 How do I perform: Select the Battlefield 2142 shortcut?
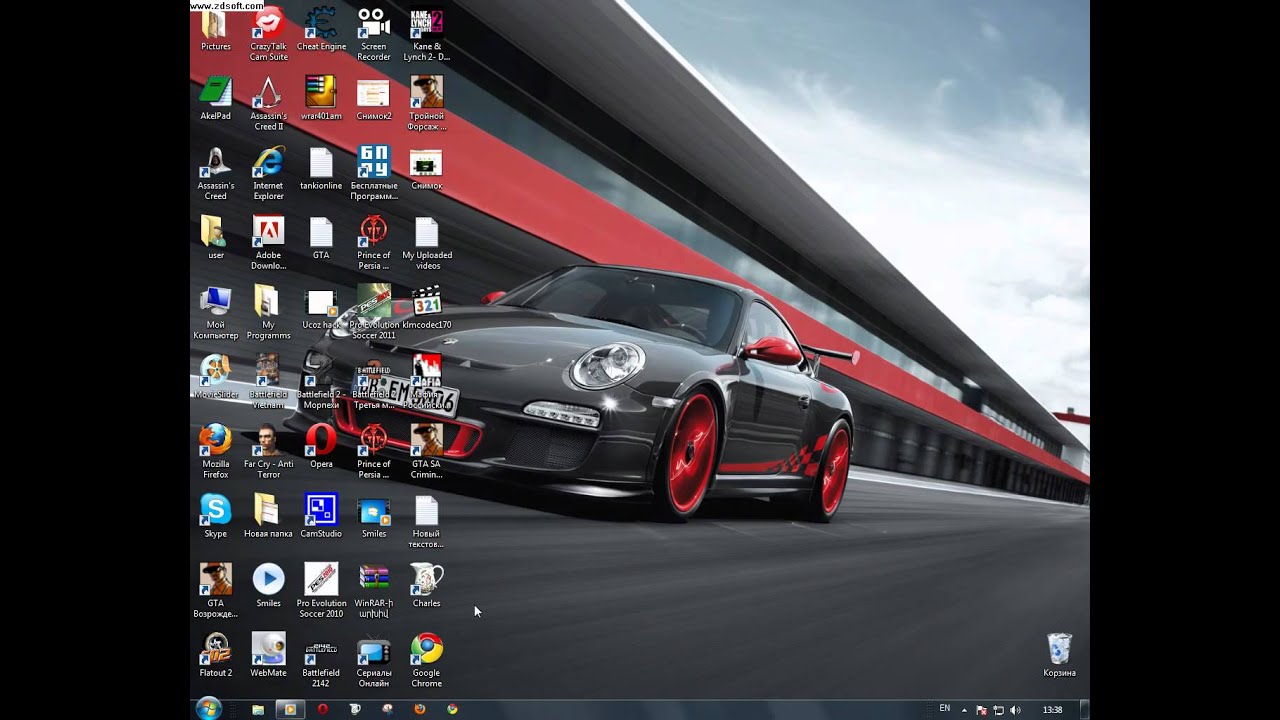click(321, 660)
